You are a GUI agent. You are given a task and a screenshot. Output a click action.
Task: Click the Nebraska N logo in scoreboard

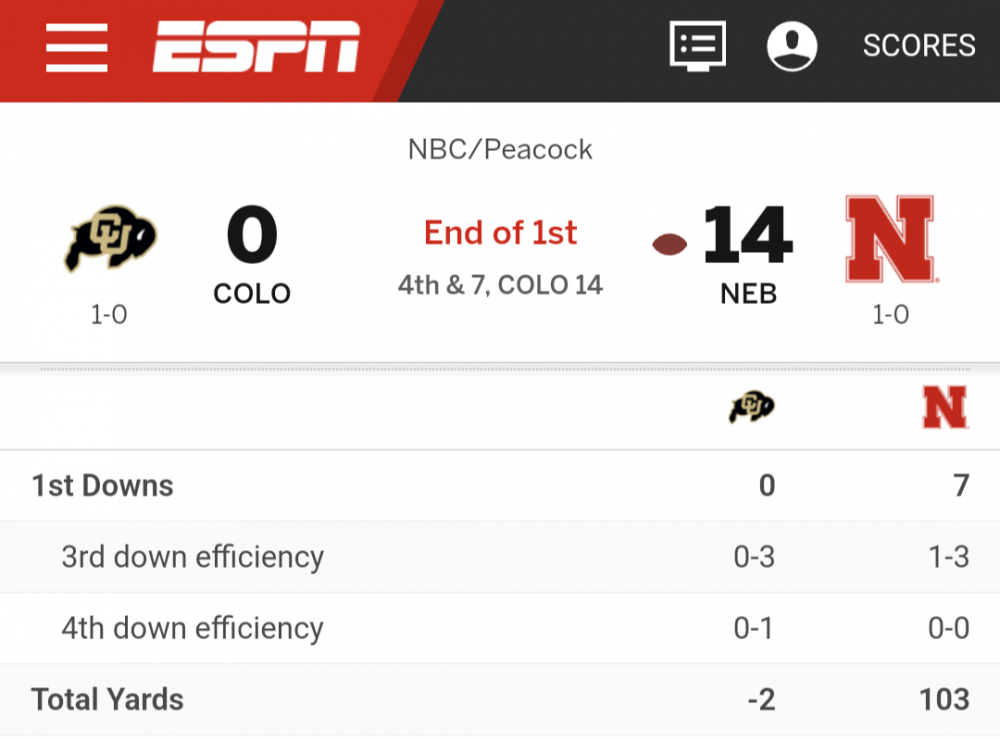[890, 240]
